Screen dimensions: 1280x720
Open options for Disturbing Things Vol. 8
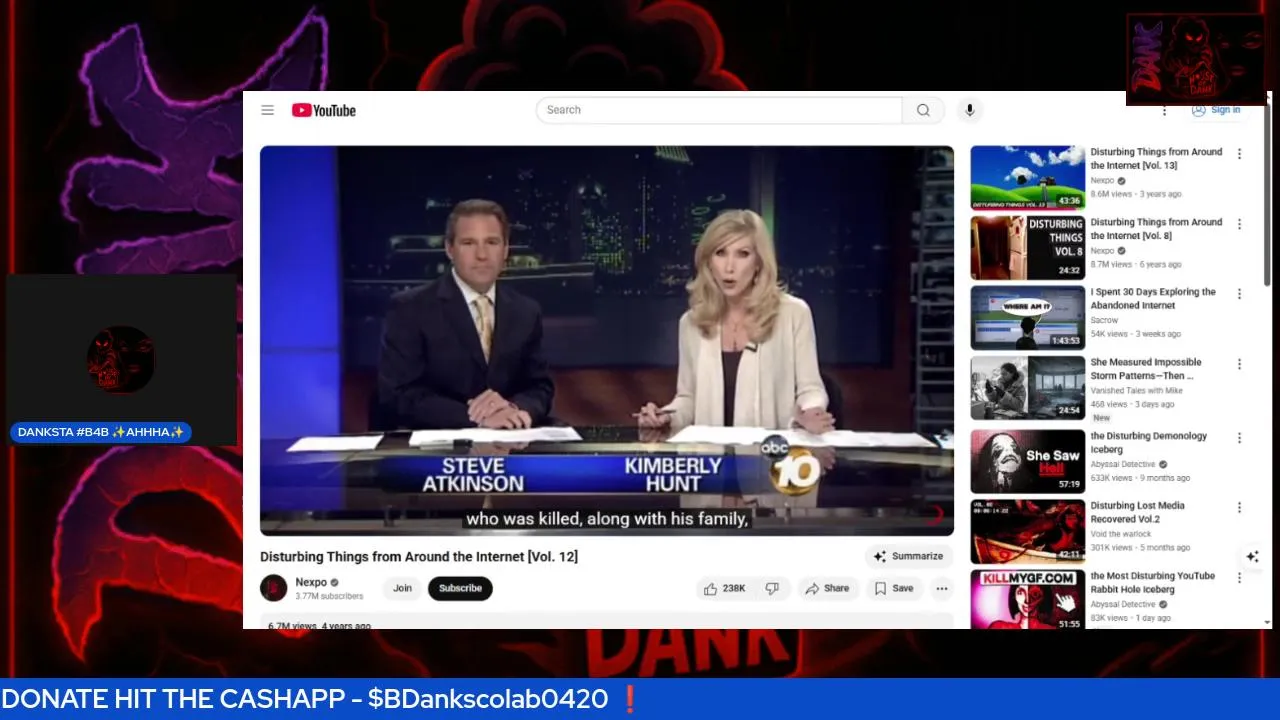pyautogui.click(x=1239, y=224)
